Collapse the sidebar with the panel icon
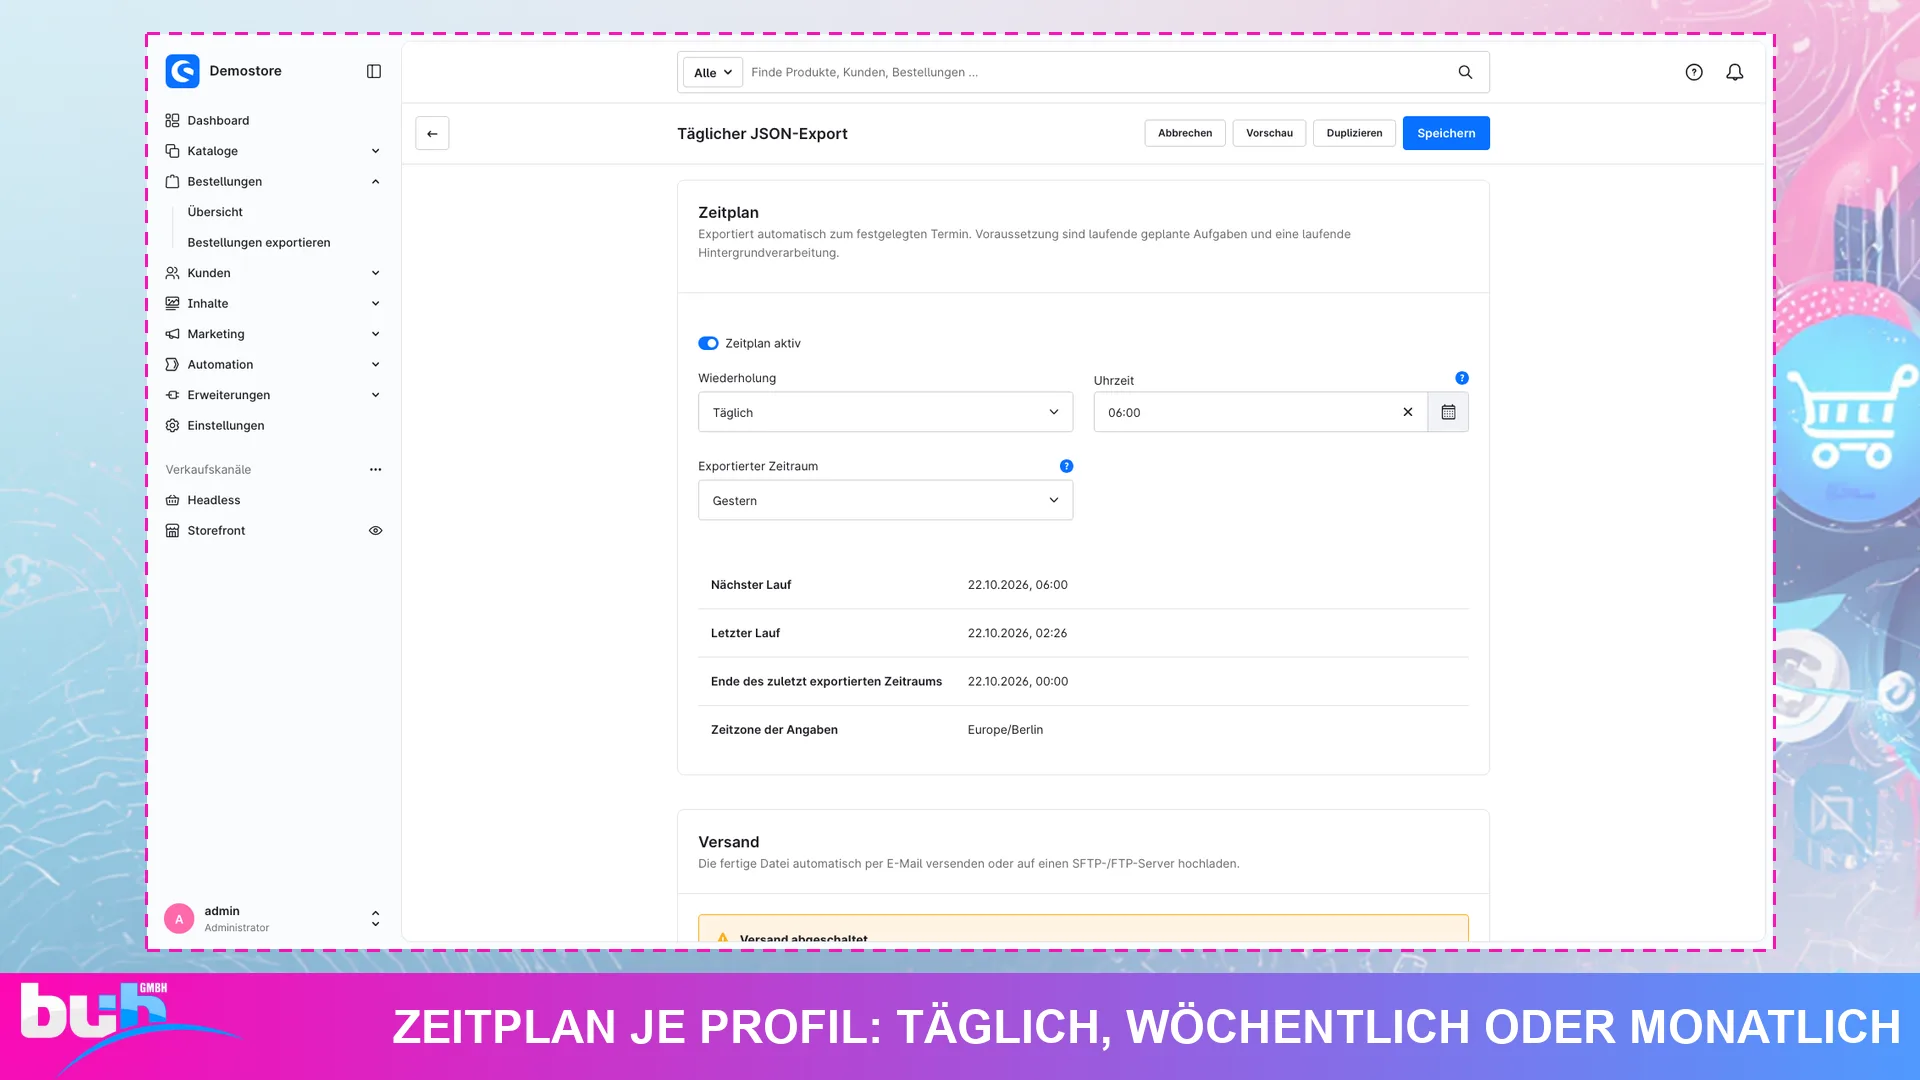Screen dimensions: 1920x1080 (x=374, y=71)
